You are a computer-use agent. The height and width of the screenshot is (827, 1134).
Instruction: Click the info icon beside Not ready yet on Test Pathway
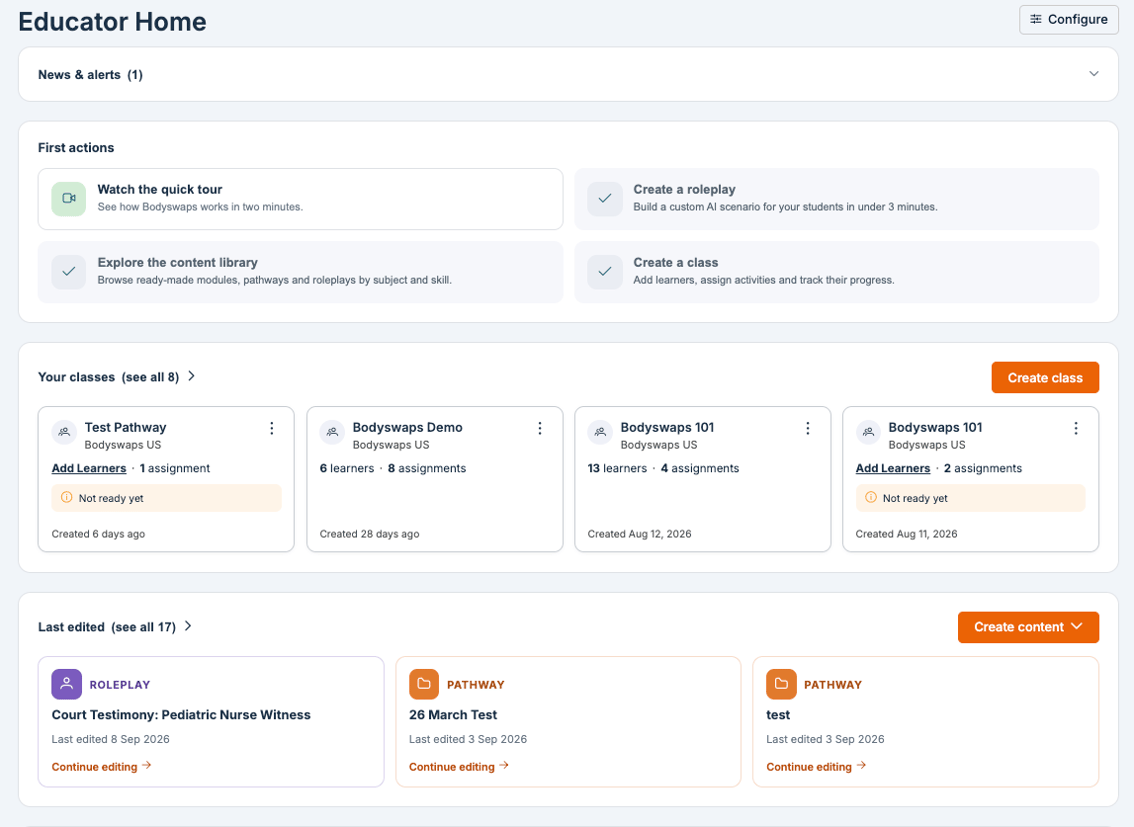click(67, 497)
